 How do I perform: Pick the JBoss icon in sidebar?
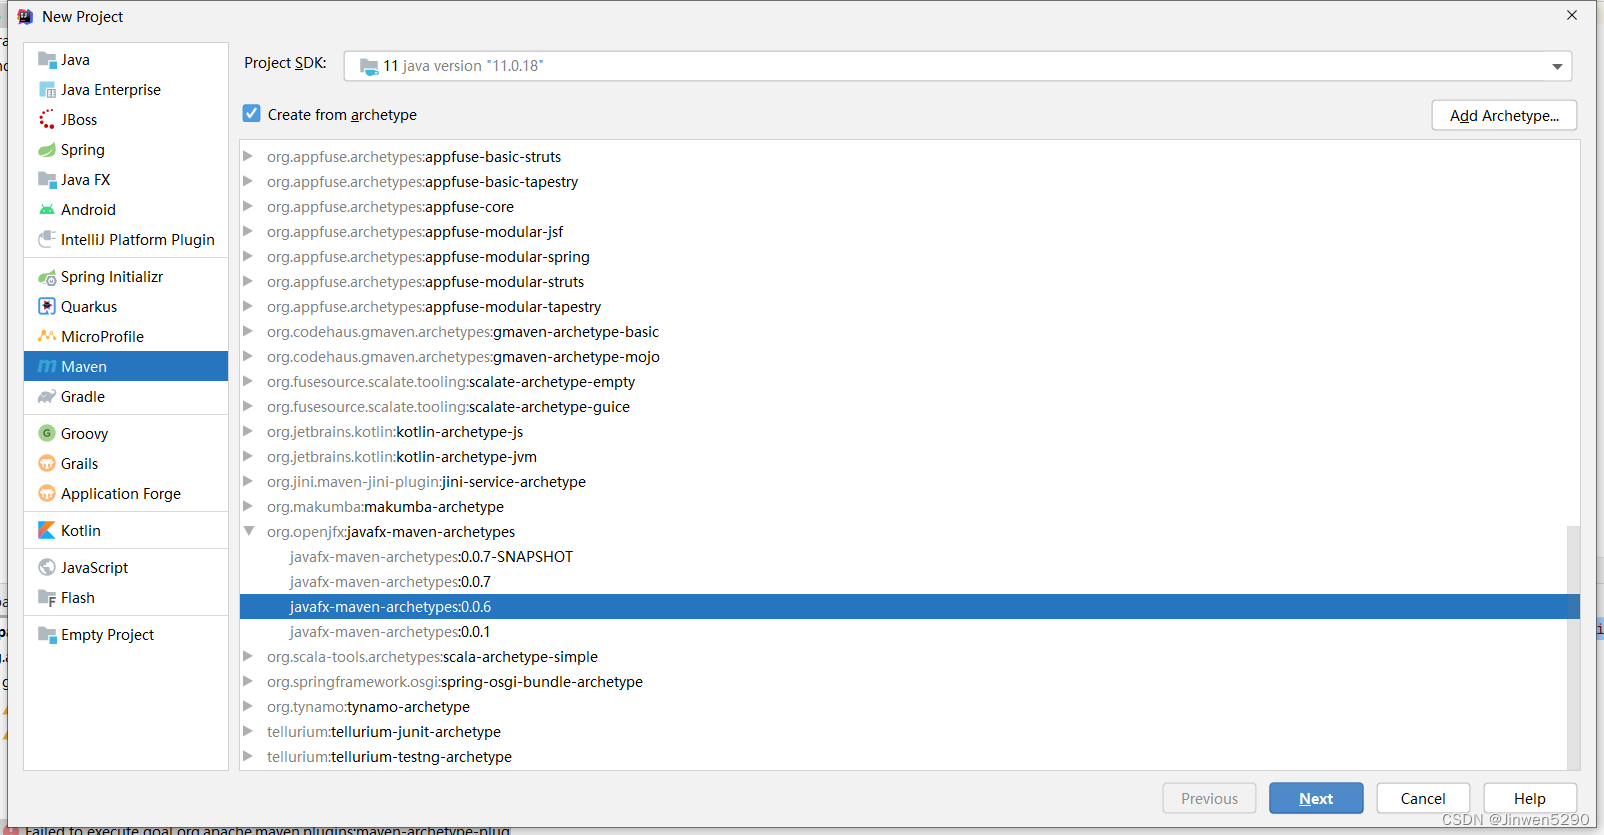pos(47,120)
